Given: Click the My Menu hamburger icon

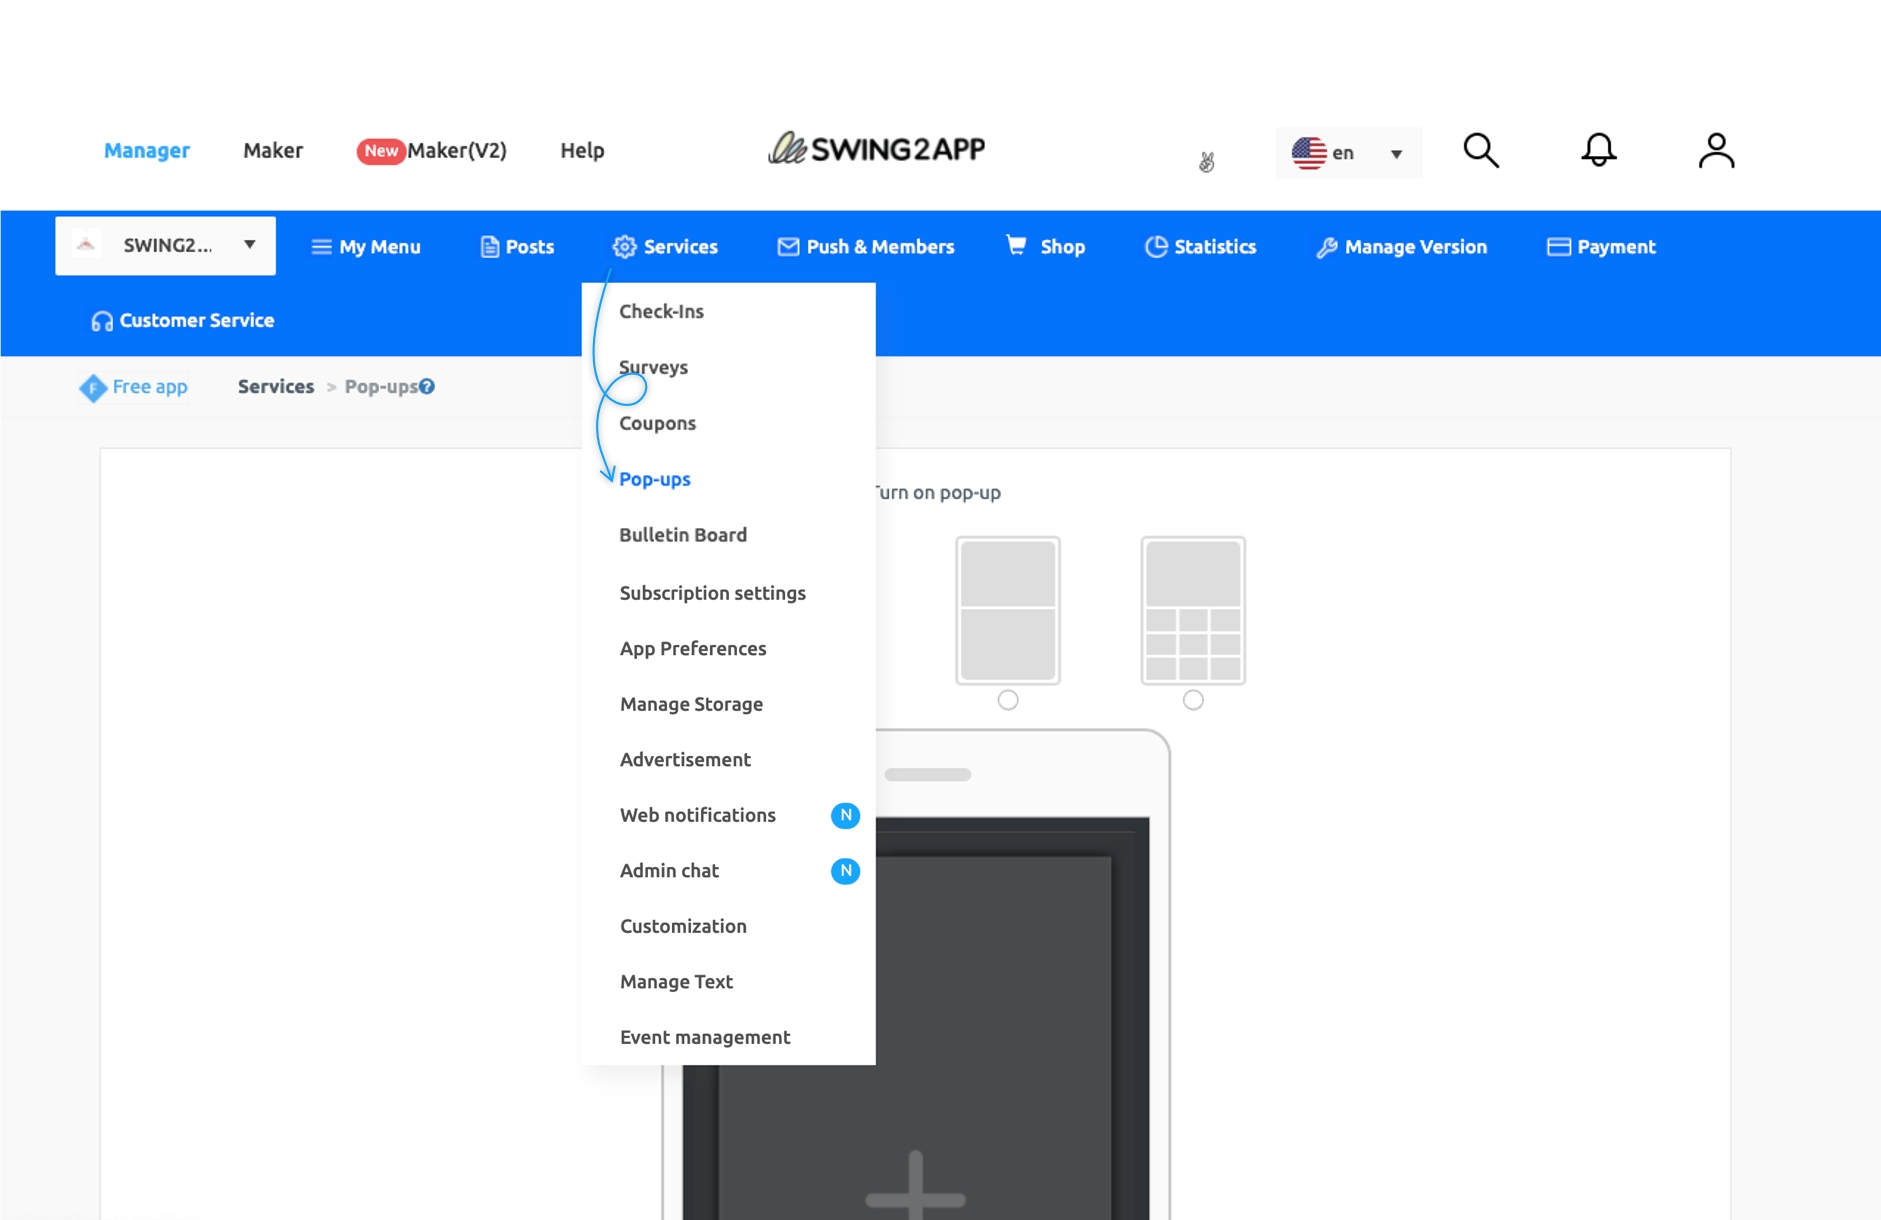Looking at the screenshot, I should [x=321, y=247].
